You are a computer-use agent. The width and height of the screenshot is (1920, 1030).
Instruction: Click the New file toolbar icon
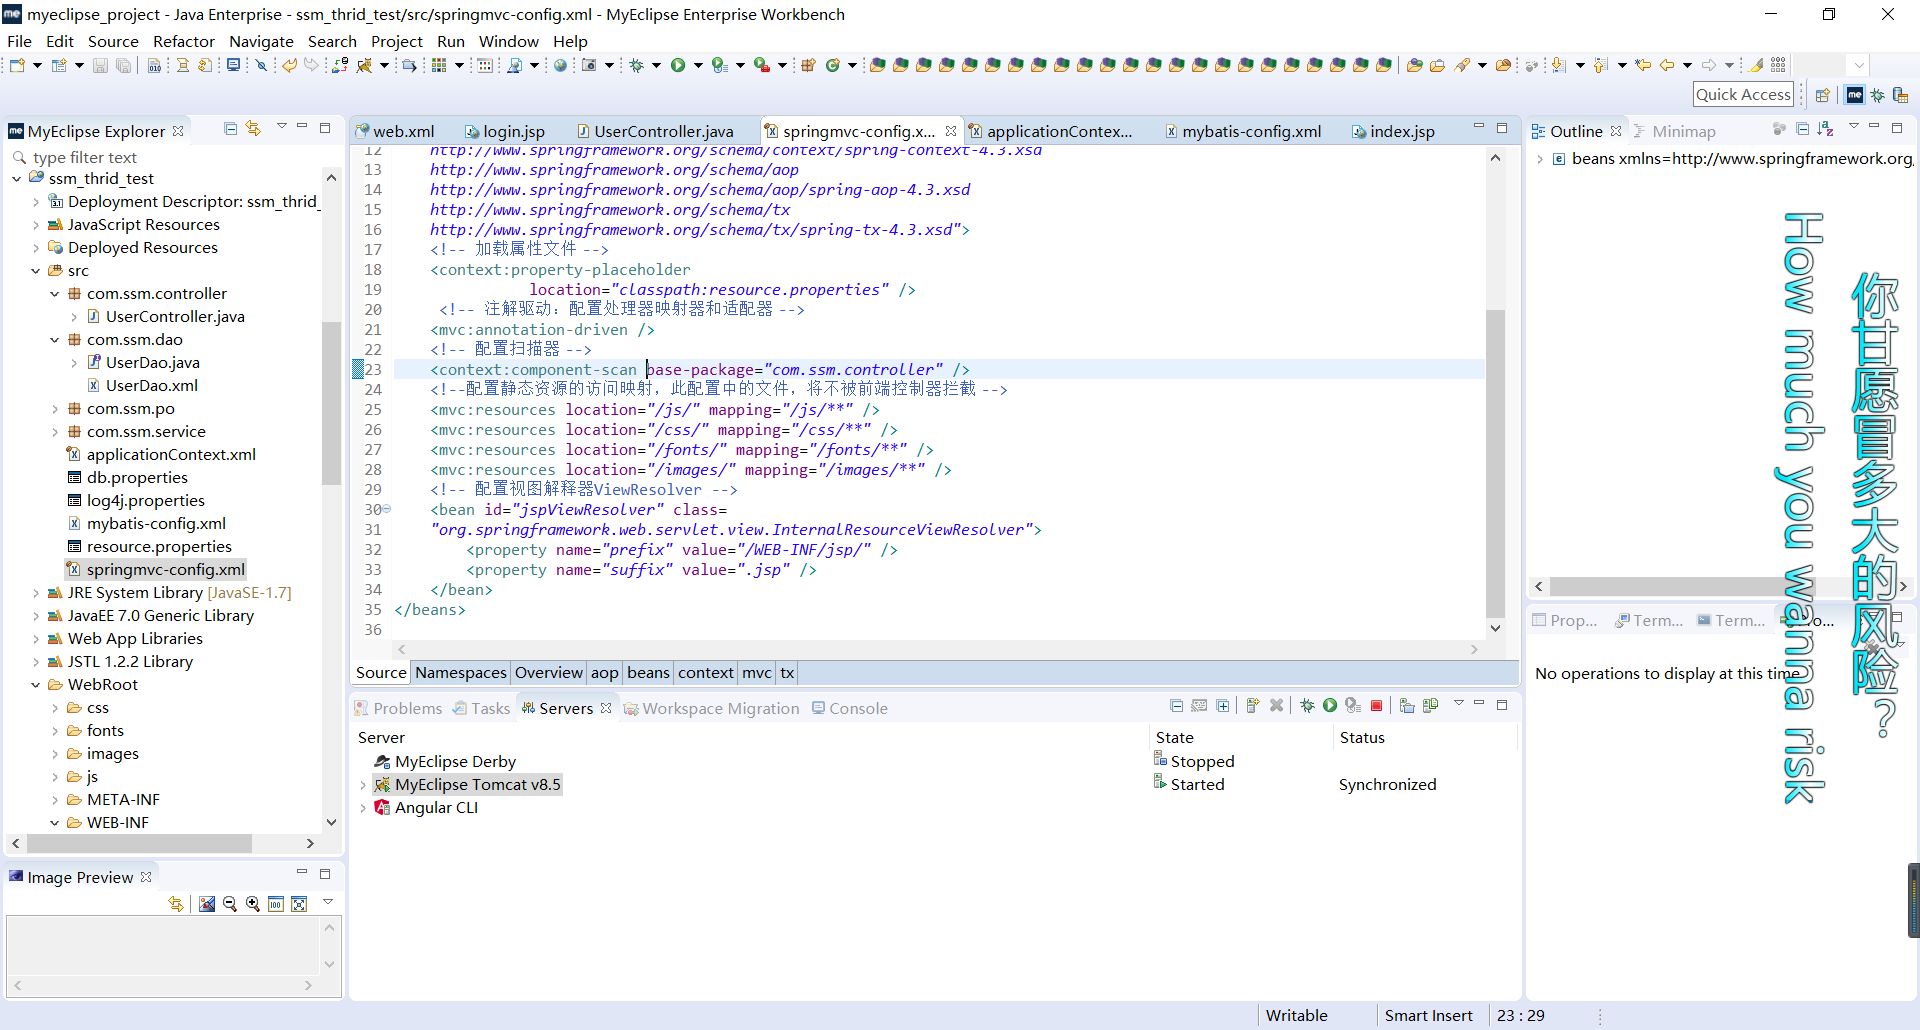(x=17, y=66)
